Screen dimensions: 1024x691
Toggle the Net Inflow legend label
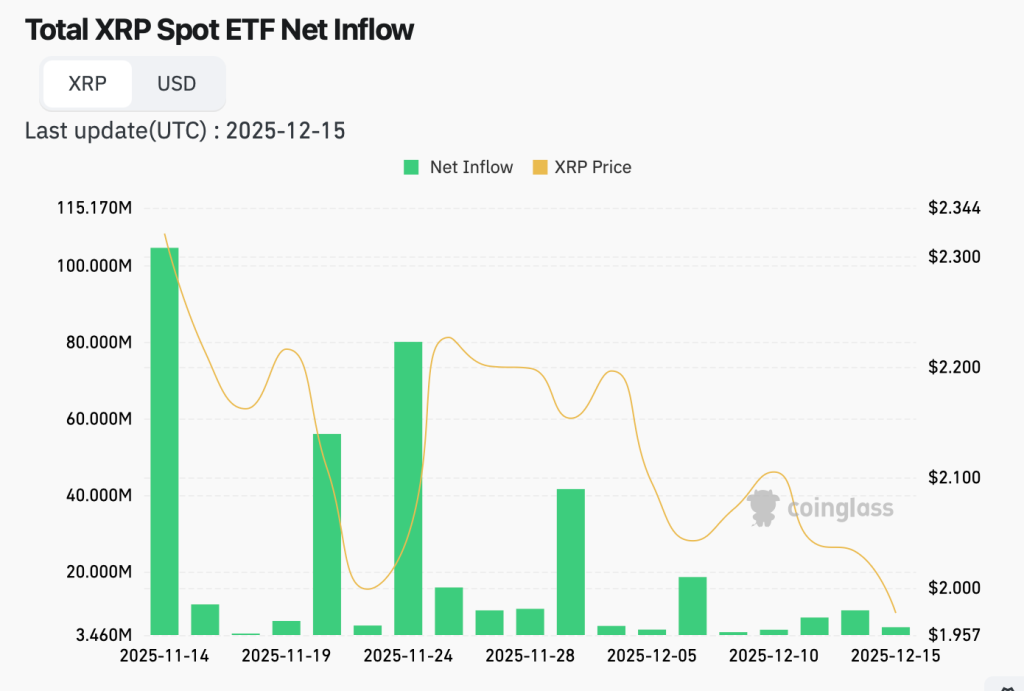click(x=471, y=167)
